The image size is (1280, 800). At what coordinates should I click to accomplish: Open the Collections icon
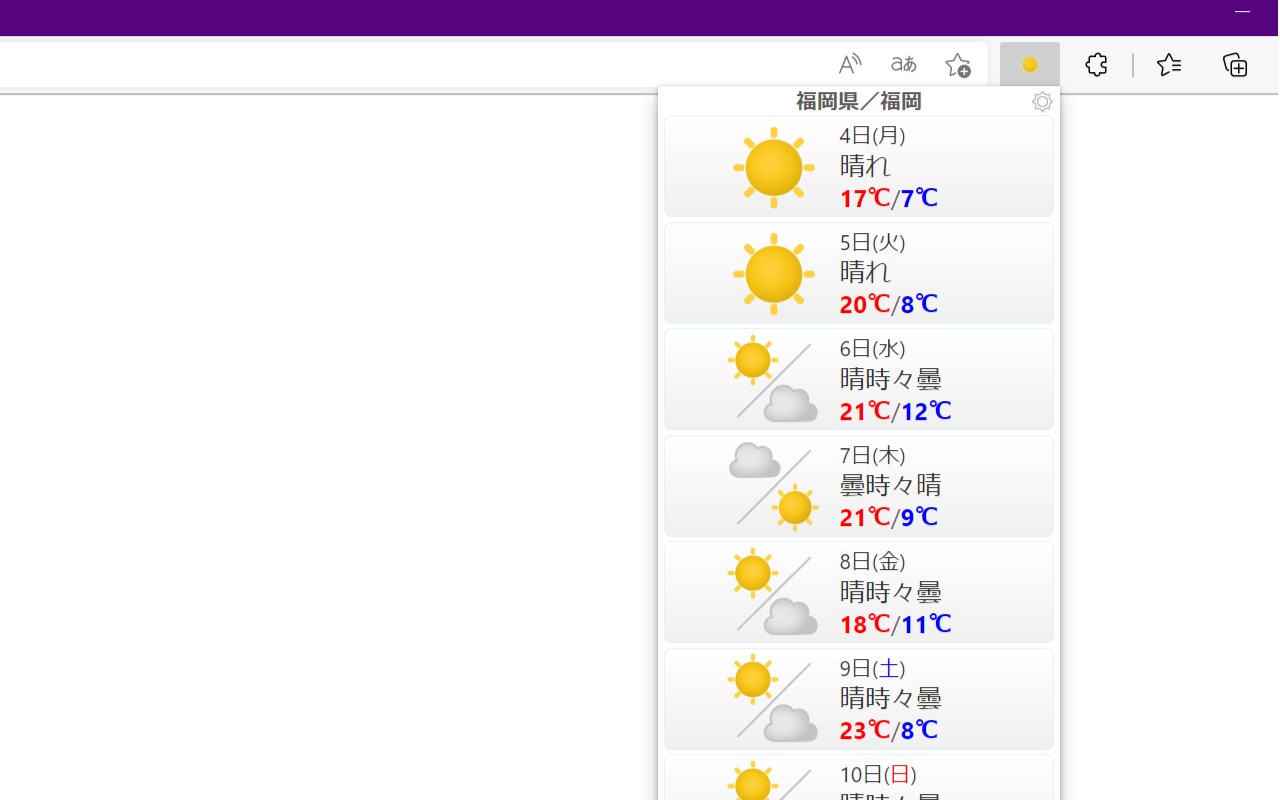click(1235, 65)
